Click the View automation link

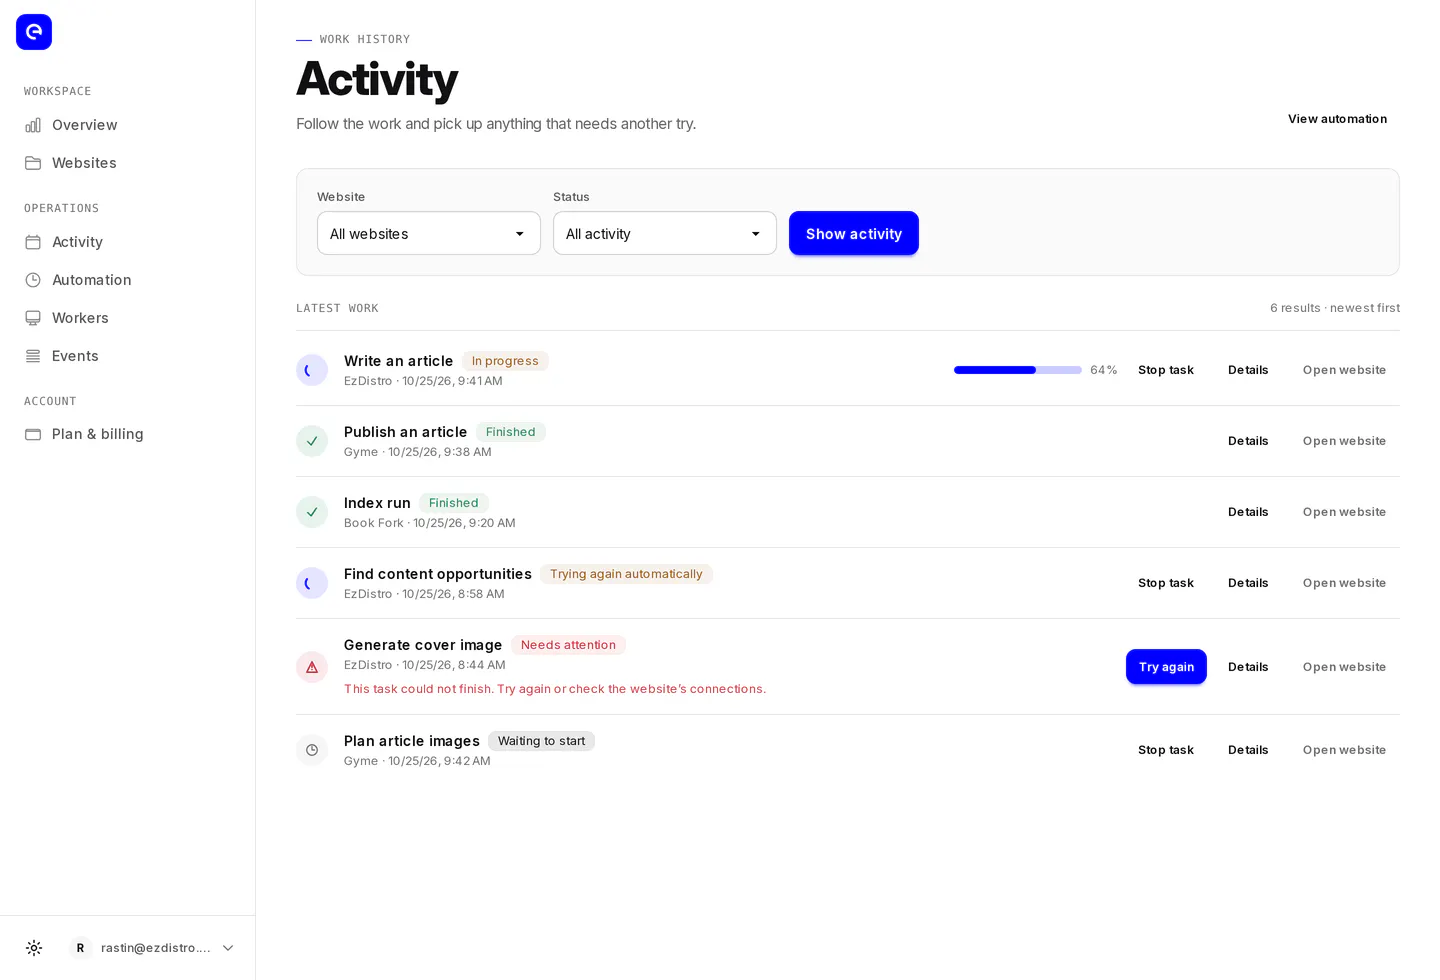(x=1337, y=119)
